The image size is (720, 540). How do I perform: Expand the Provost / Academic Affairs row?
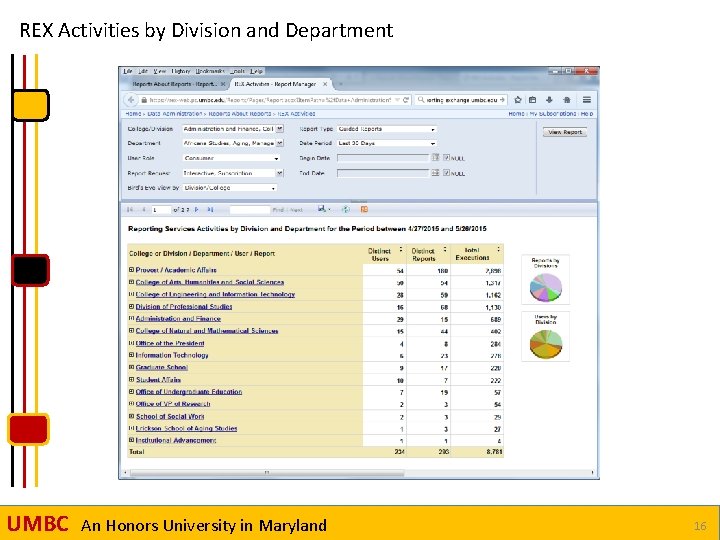coord(131,270)
